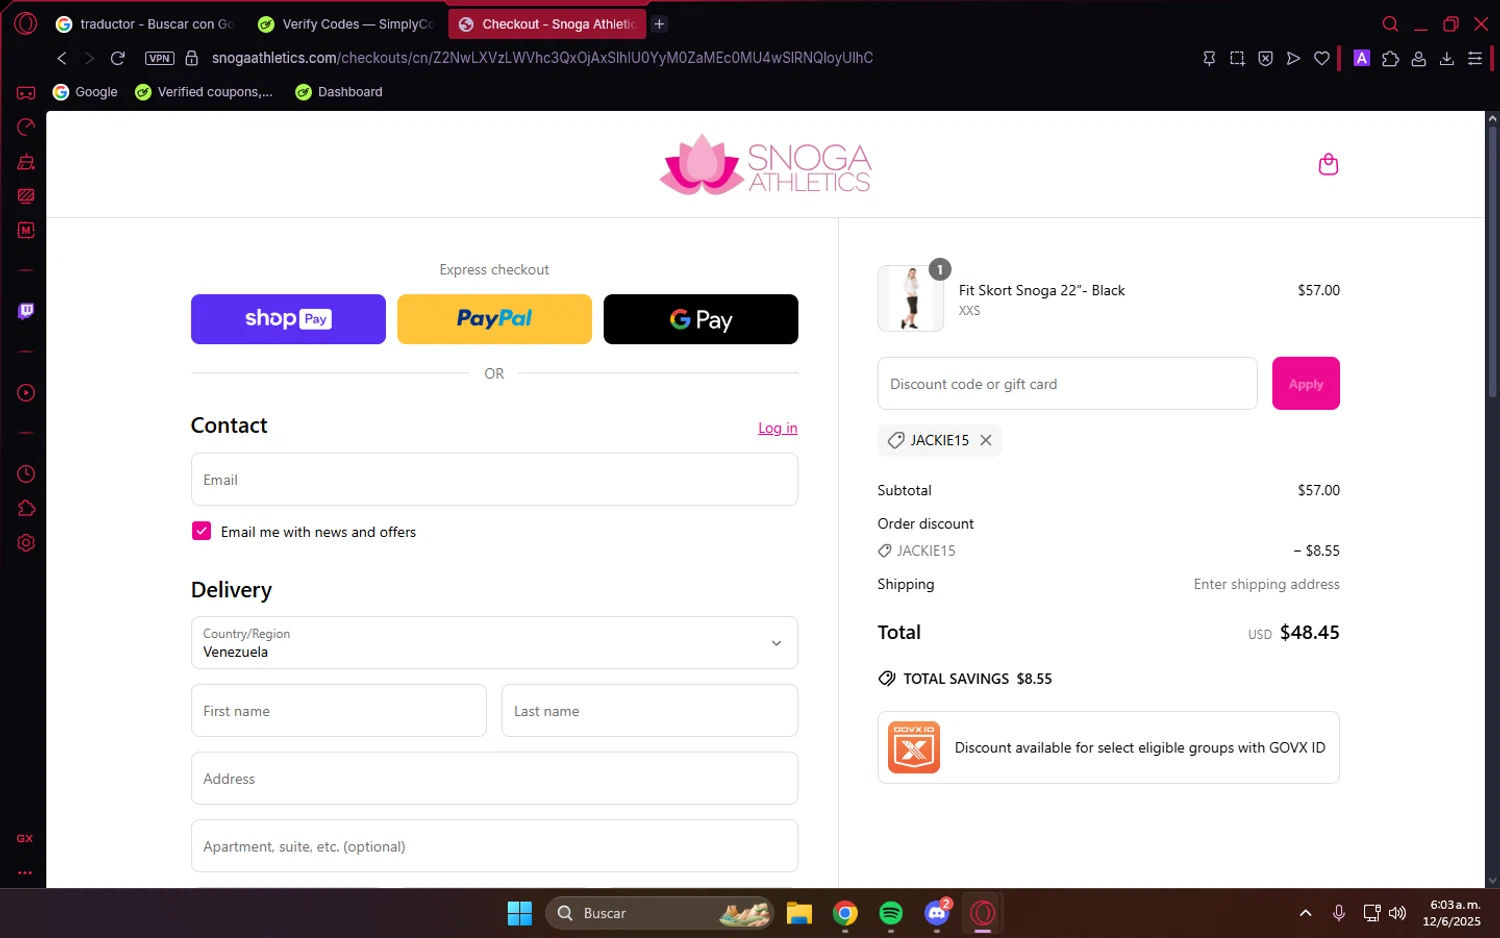Image resolution: width=1500 pixels, height=938 pixels.
Task: Open File Explorer from the taskbar
Action: coord(799,913)
